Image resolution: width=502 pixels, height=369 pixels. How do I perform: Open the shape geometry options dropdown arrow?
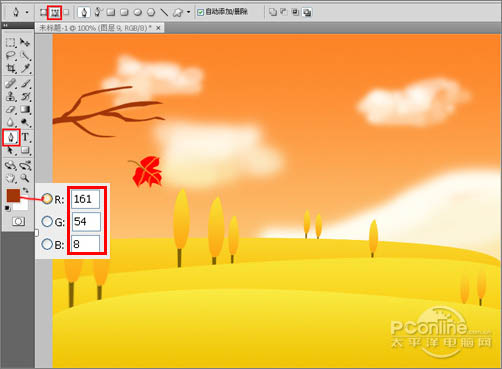(189, 12)
